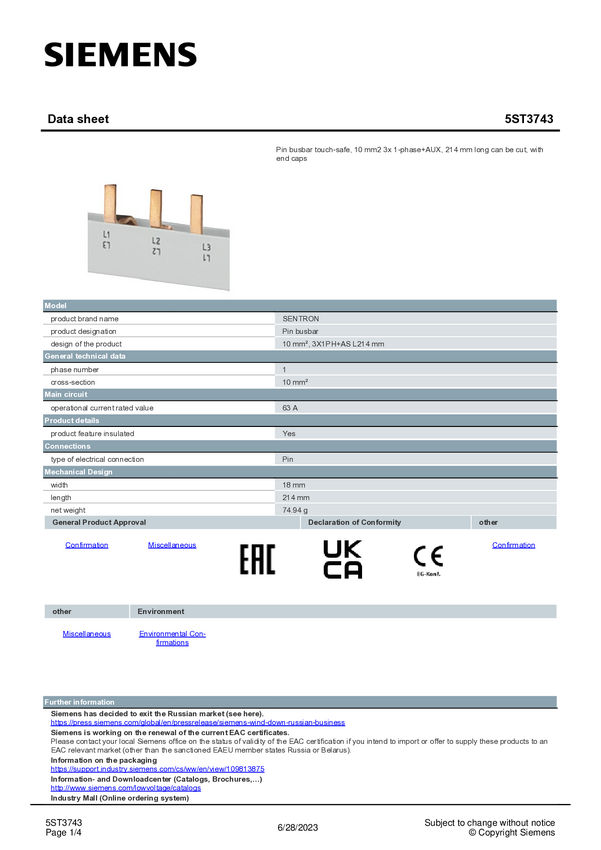Image resolution: width=601 pixels, height=850 pixels.
Task: Click the '74.94 g' net weight value
Action: click(295, 510)
